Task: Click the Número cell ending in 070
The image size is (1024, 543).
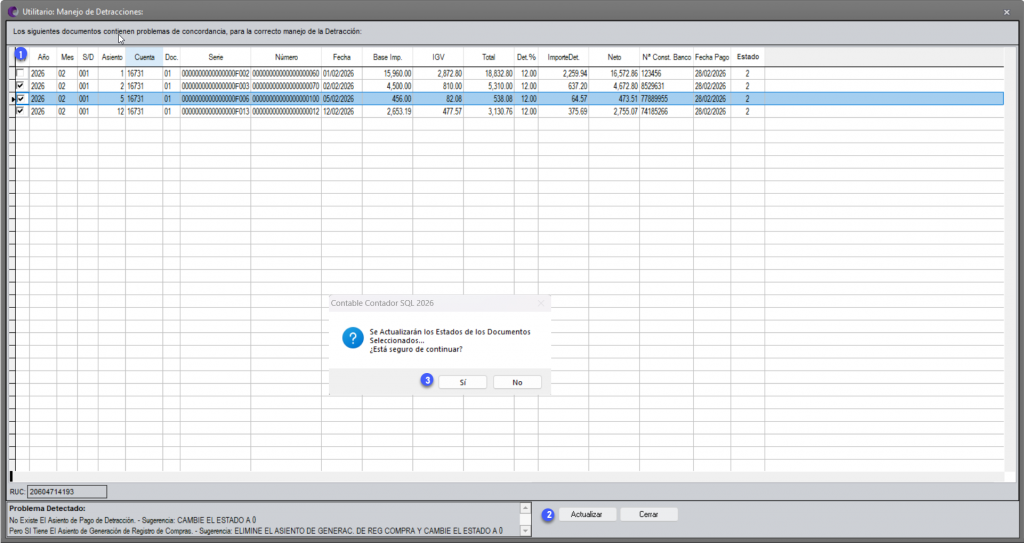Action: [x=286, y=86]
